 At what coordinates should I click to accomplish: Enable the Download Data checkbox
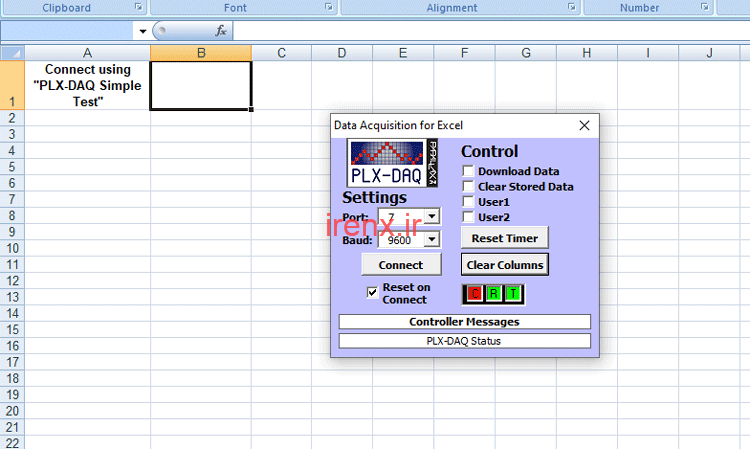pyautogui.click(x=468, y=172)
